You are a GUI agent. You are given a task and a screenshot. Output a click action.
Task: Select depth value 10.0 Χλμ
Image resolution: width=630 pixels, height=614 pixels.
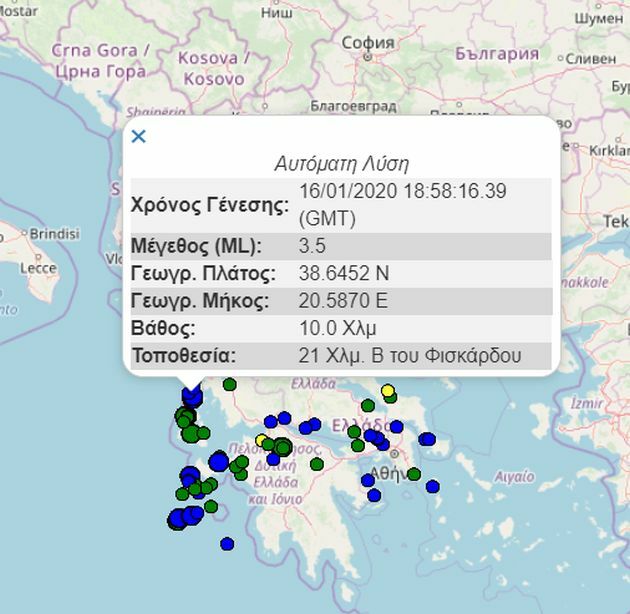pos(338,328)
